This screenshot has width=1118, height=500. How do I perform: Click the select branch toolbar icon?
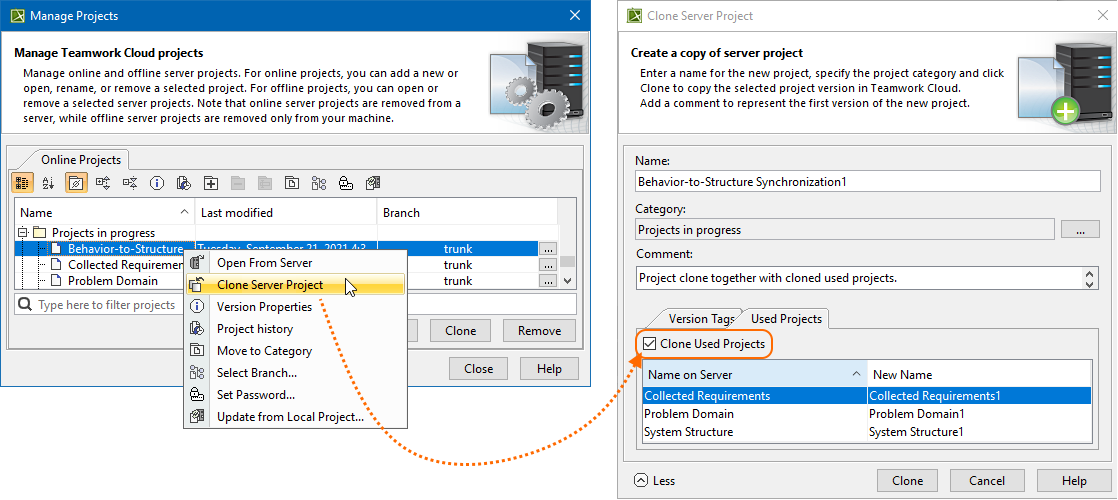(x=319, y=183)
